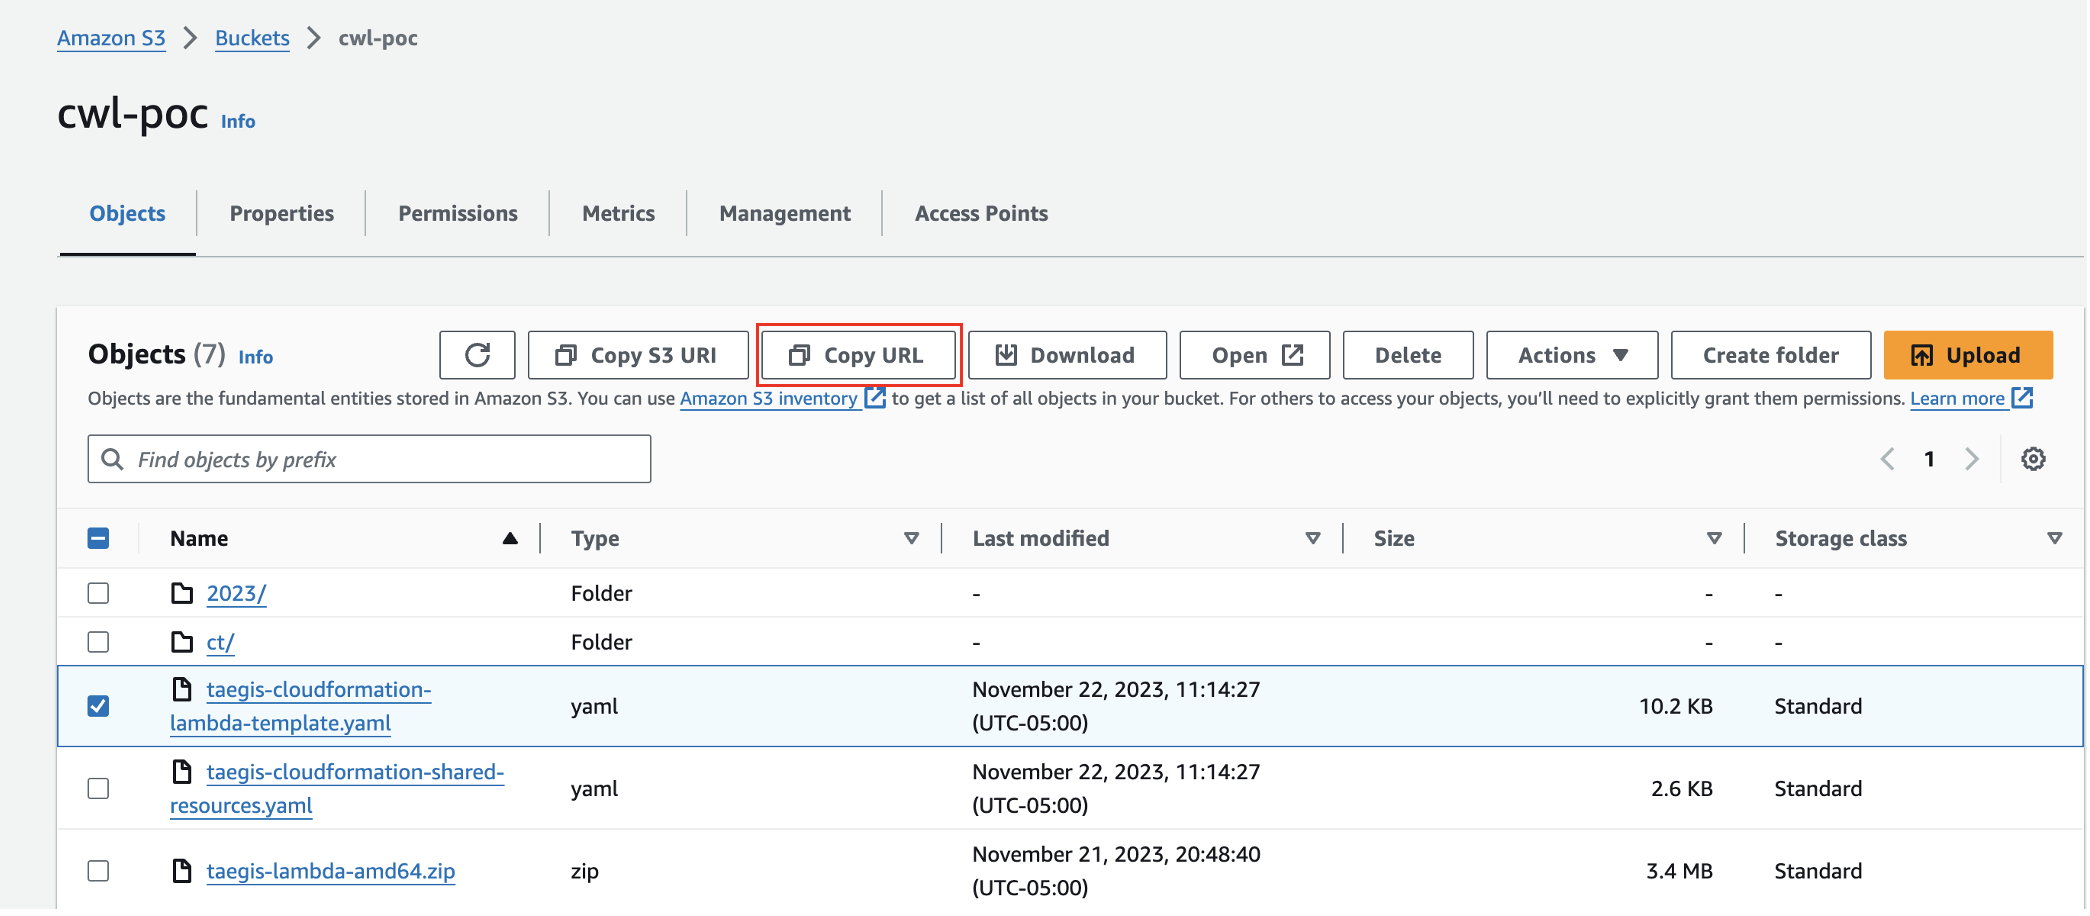Viewport: 2090px width, 916px height.
Task: Click the Storage class column header label
Action: point(1841,538)
